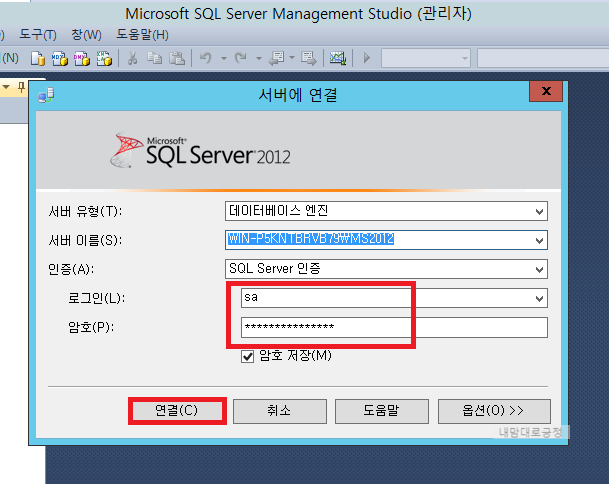Open the Undo history dropdown arrow
Viewport: 609px width, 484px height.
coord(224,59)
